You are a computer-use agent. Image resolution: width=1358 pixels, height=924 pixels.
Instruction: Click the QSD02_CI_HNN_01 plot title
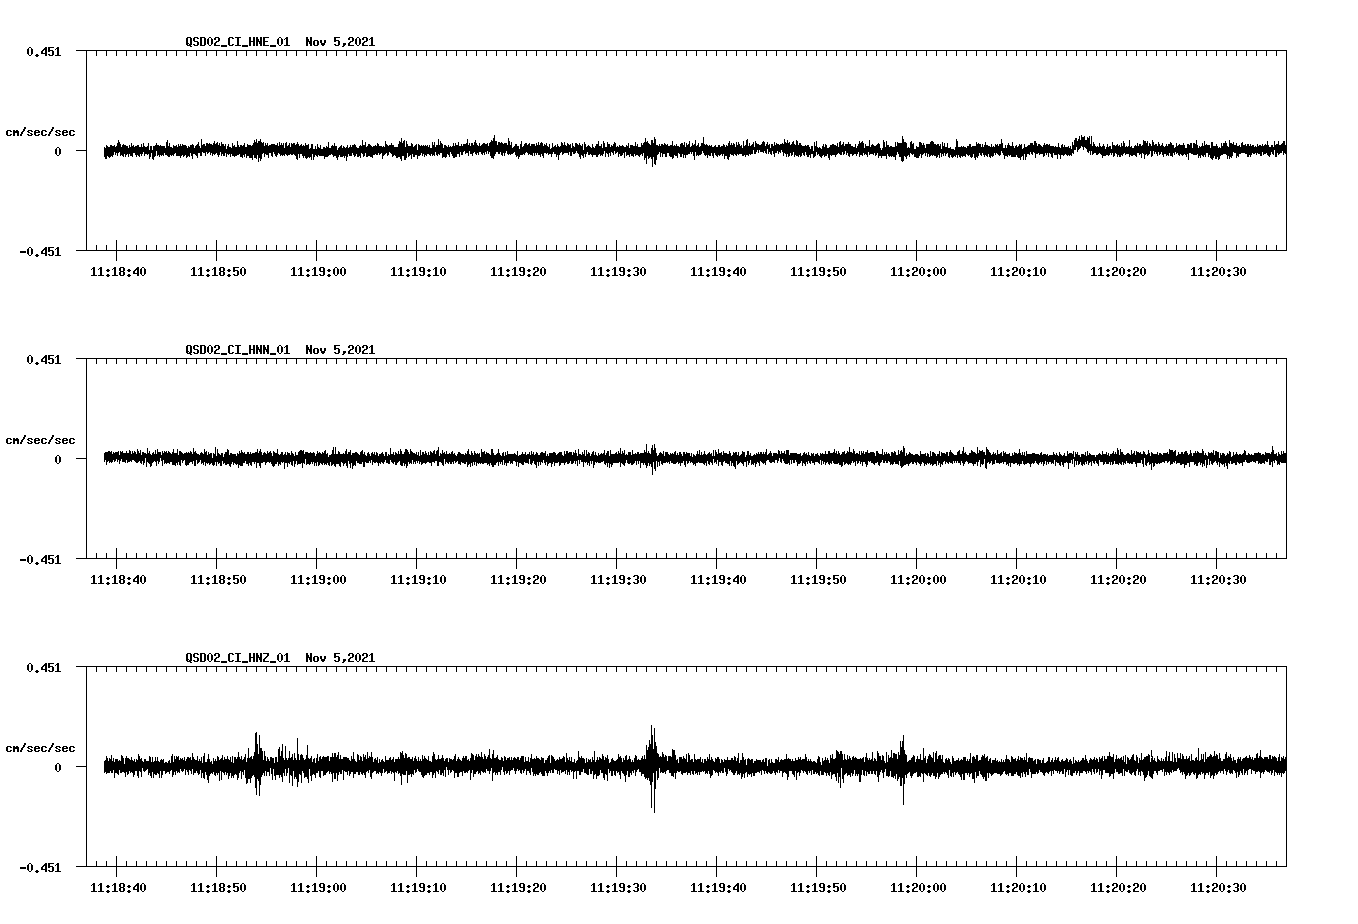point(280,350)
